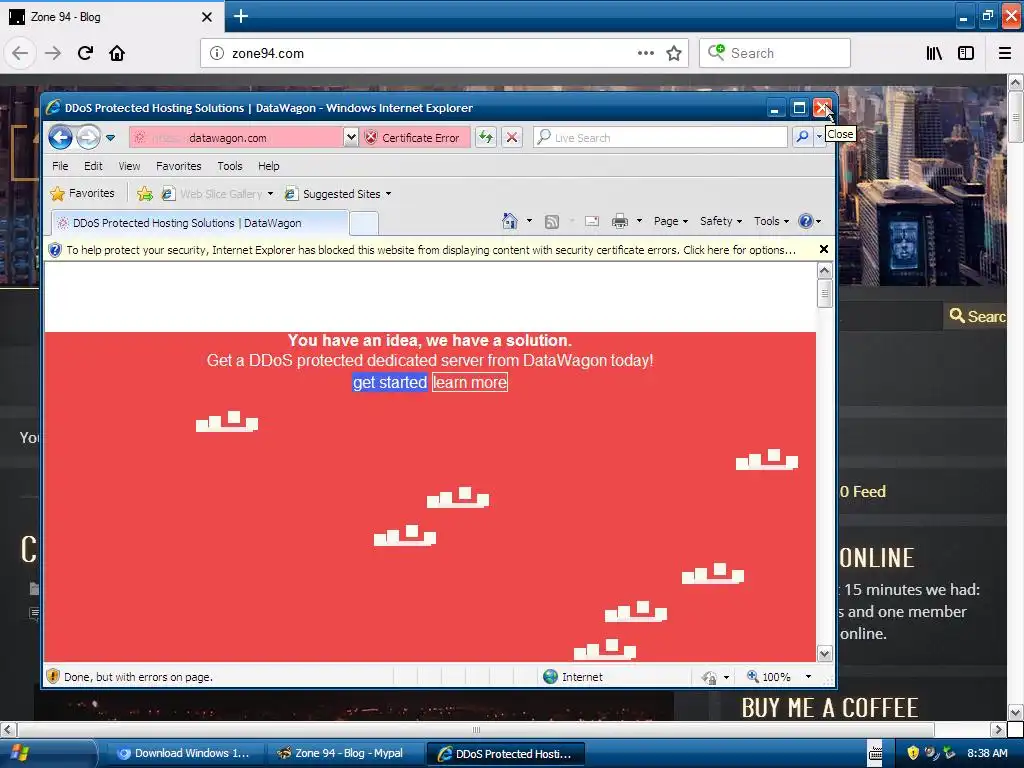Click the get started link
The width and height of the screenshot is (1024, 768).
(x=390, y=383)
